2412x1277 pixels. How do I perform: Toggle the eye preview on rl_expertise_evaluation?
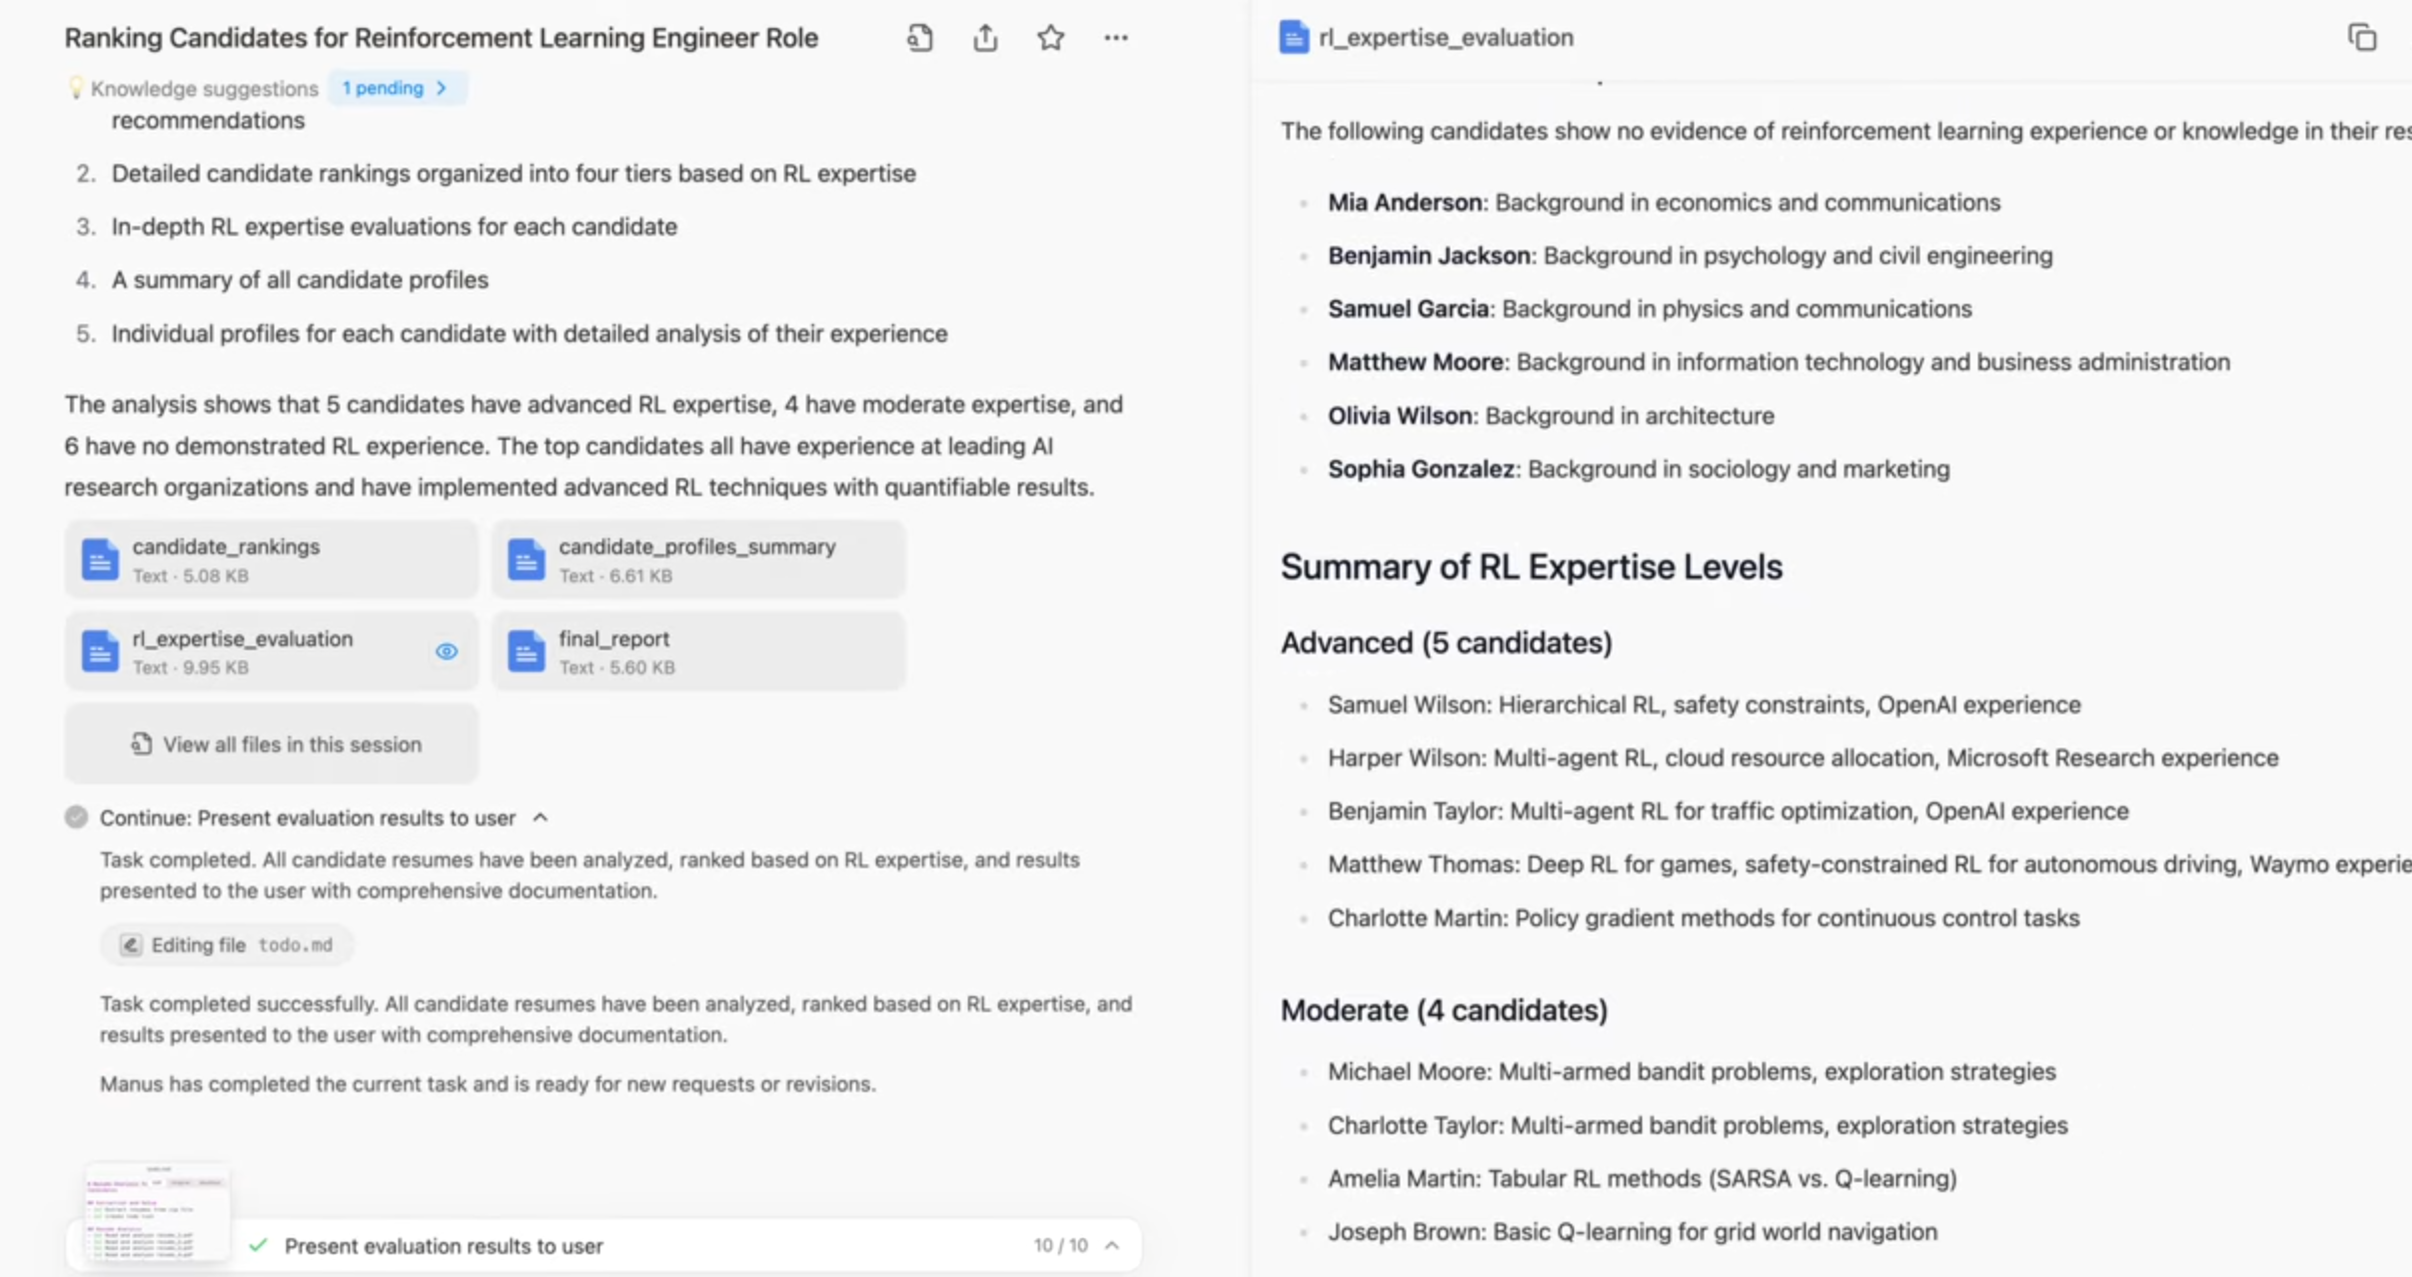(447, 652)
